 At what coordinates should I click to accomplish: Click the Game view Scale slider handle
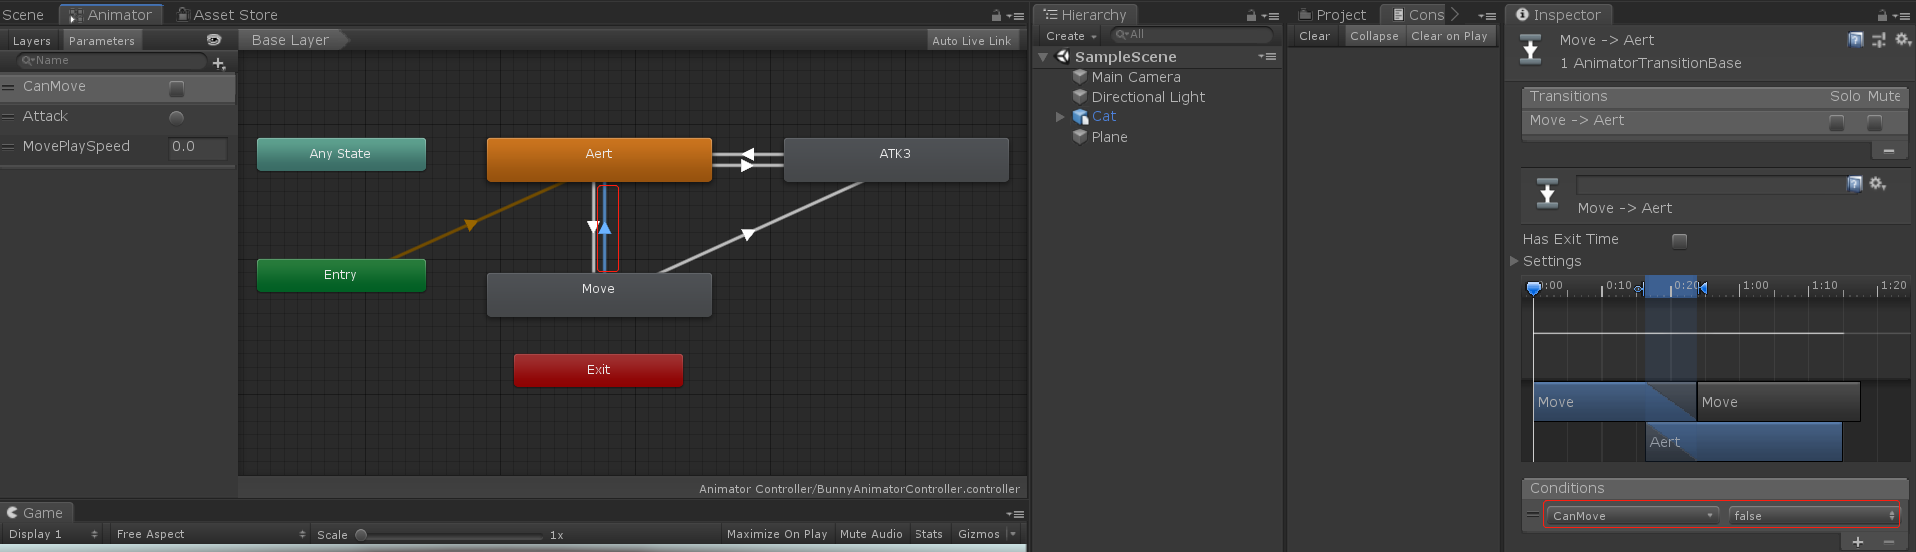[361, 535]
